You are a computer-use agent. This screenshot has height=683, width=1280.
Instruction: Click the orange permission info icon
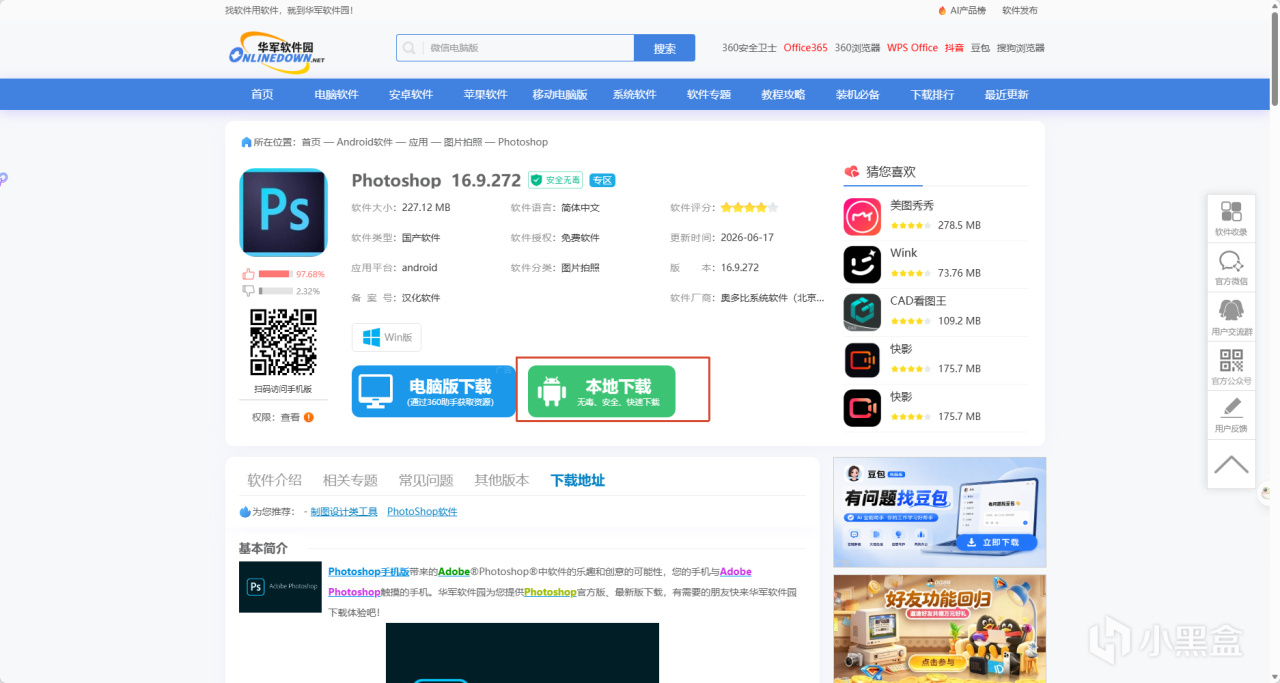[309, 417]
